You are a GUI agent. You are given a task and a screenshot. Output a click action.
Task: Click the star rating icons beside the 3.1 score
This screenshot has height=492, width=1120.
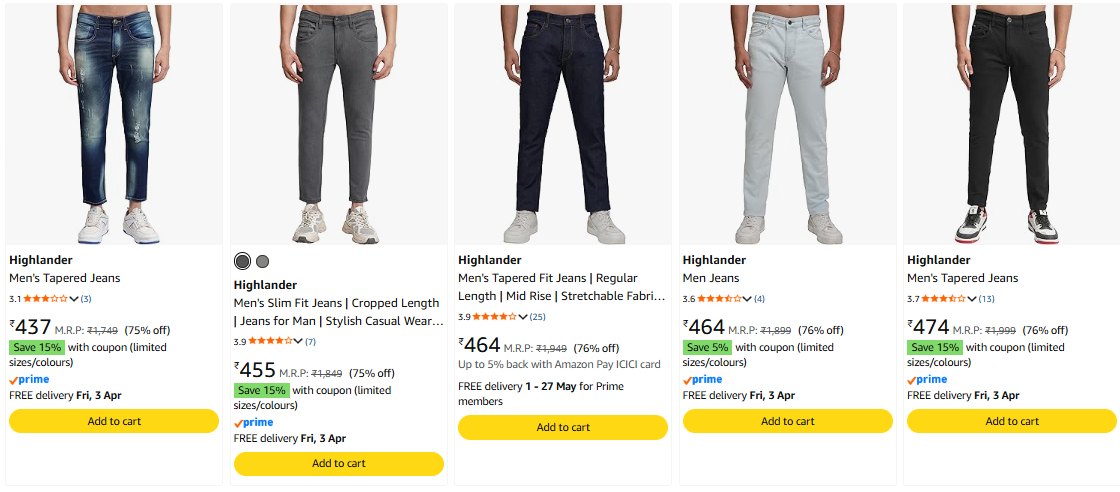coord(45,299)
